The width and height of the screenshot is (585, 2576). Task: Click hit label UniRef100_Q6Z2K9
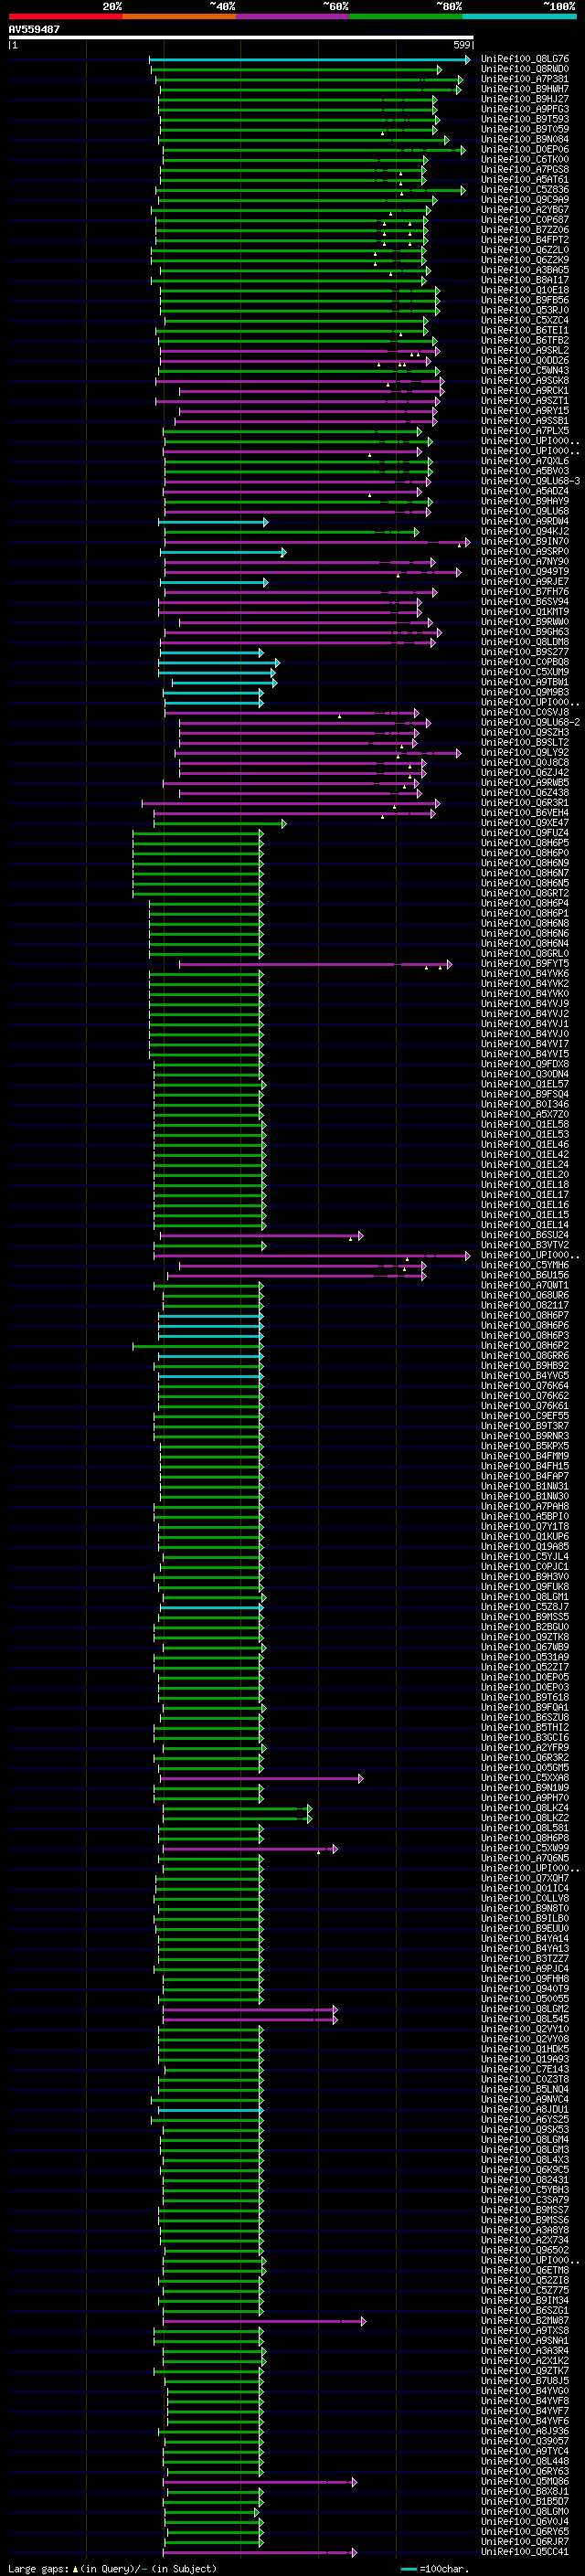525,260
